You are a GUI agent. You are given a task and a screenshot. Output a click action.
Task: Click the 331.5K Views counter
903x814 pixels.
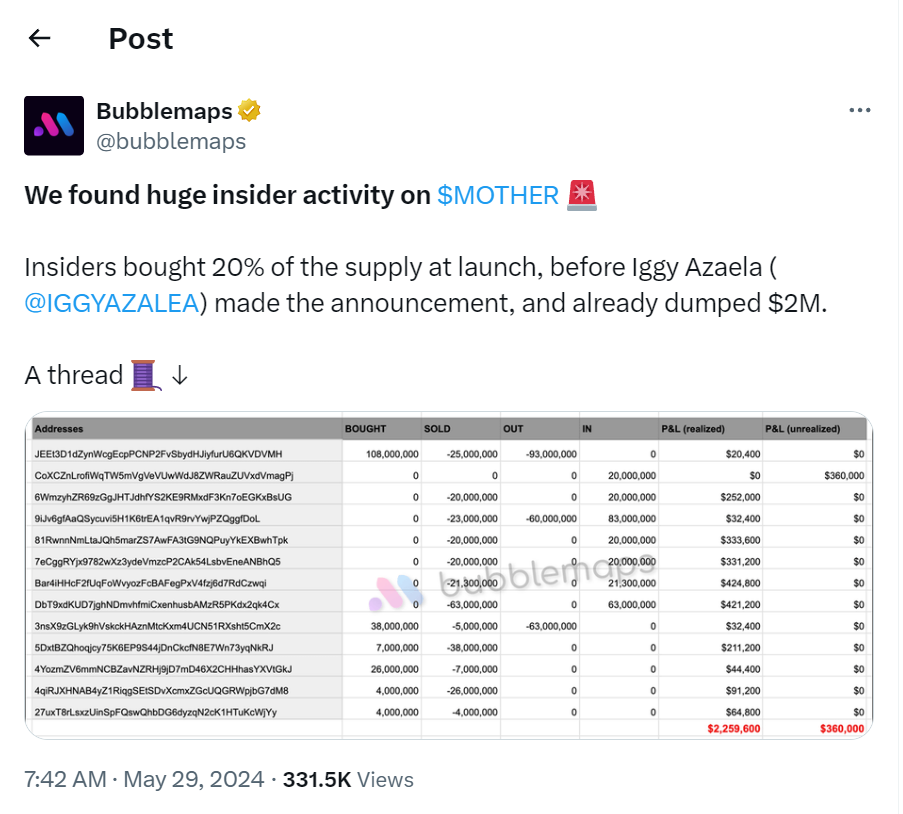(x=348, y=779)
